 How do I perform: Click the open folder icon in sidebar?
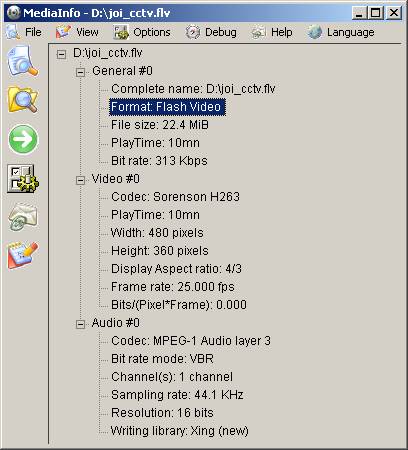23,100
